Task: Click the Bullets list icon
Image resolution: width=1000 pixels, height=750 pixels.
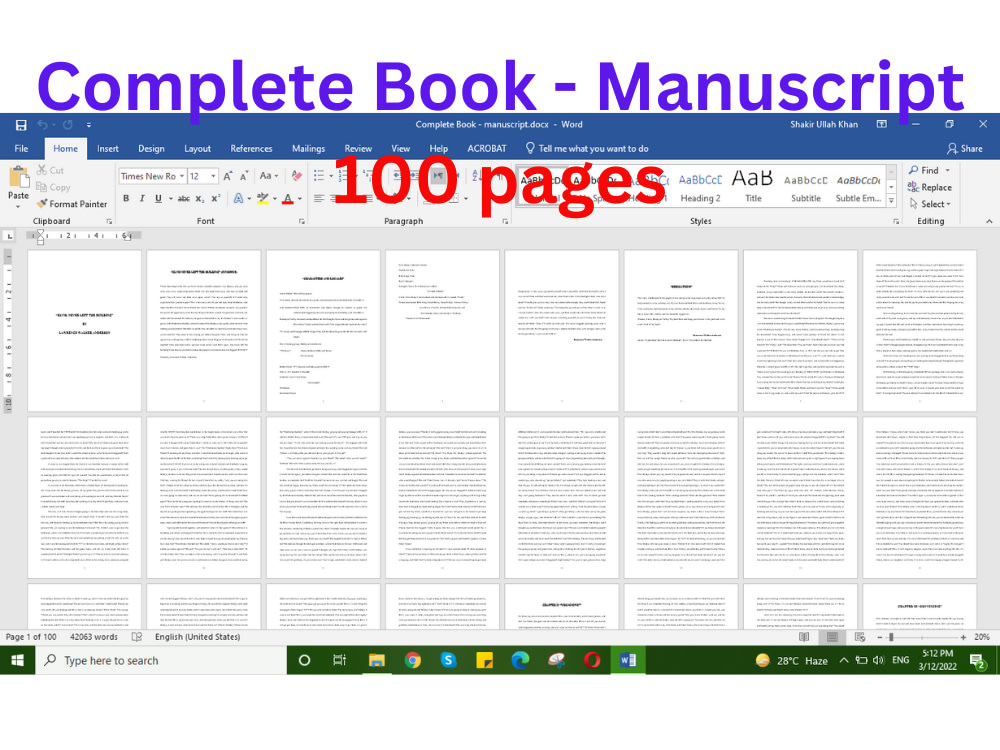Action: (319, 176)
